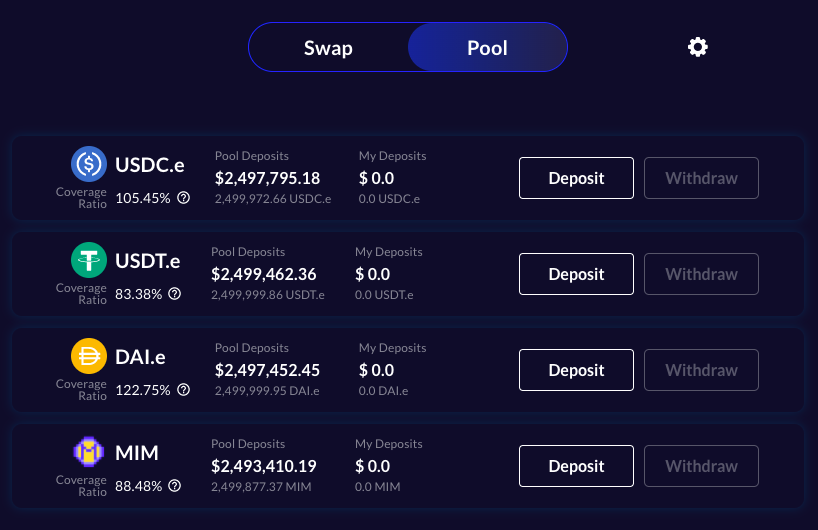Click the DAI.e token icon

point(89,356)
